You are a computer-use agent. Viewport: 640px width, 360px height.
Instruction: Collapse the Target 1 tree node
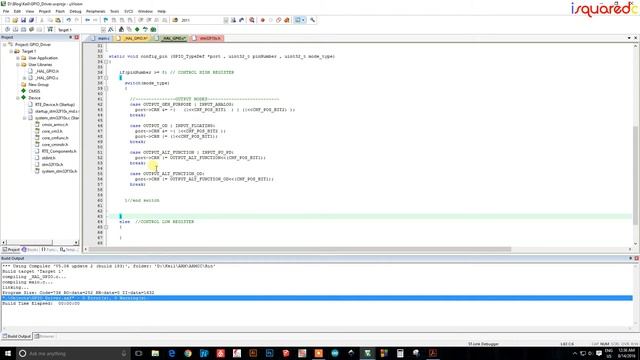coord(11,51)
